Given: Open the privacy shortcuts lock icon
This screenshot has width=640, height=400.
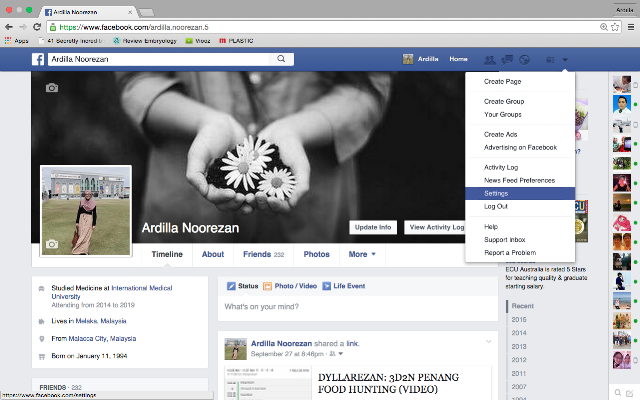Looking at the screenshot, I should pyautogui.click(x=550, y=60).
